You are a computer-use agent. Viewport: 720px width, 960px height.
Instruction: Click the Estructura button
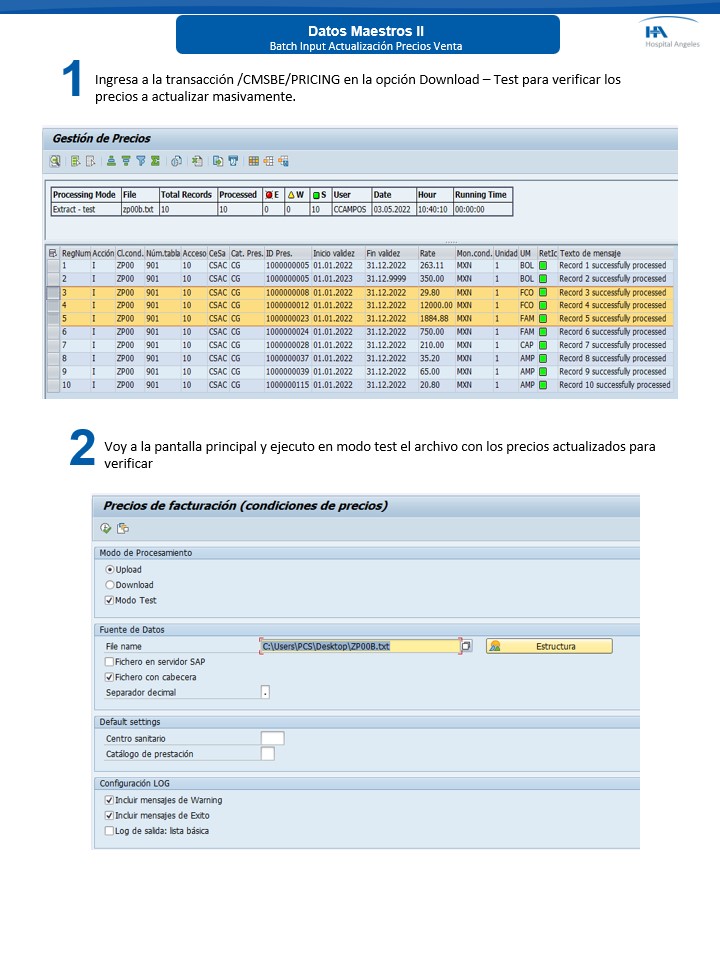pos(549,647)
